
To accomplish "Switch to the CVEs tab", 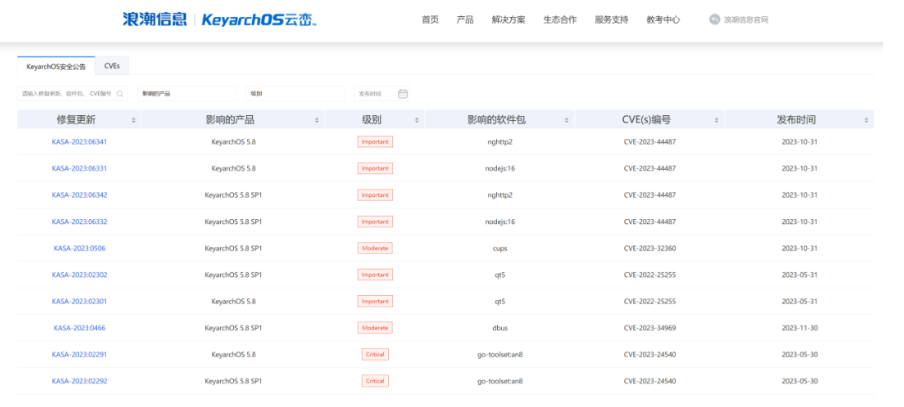I will (x=112, y=66).
